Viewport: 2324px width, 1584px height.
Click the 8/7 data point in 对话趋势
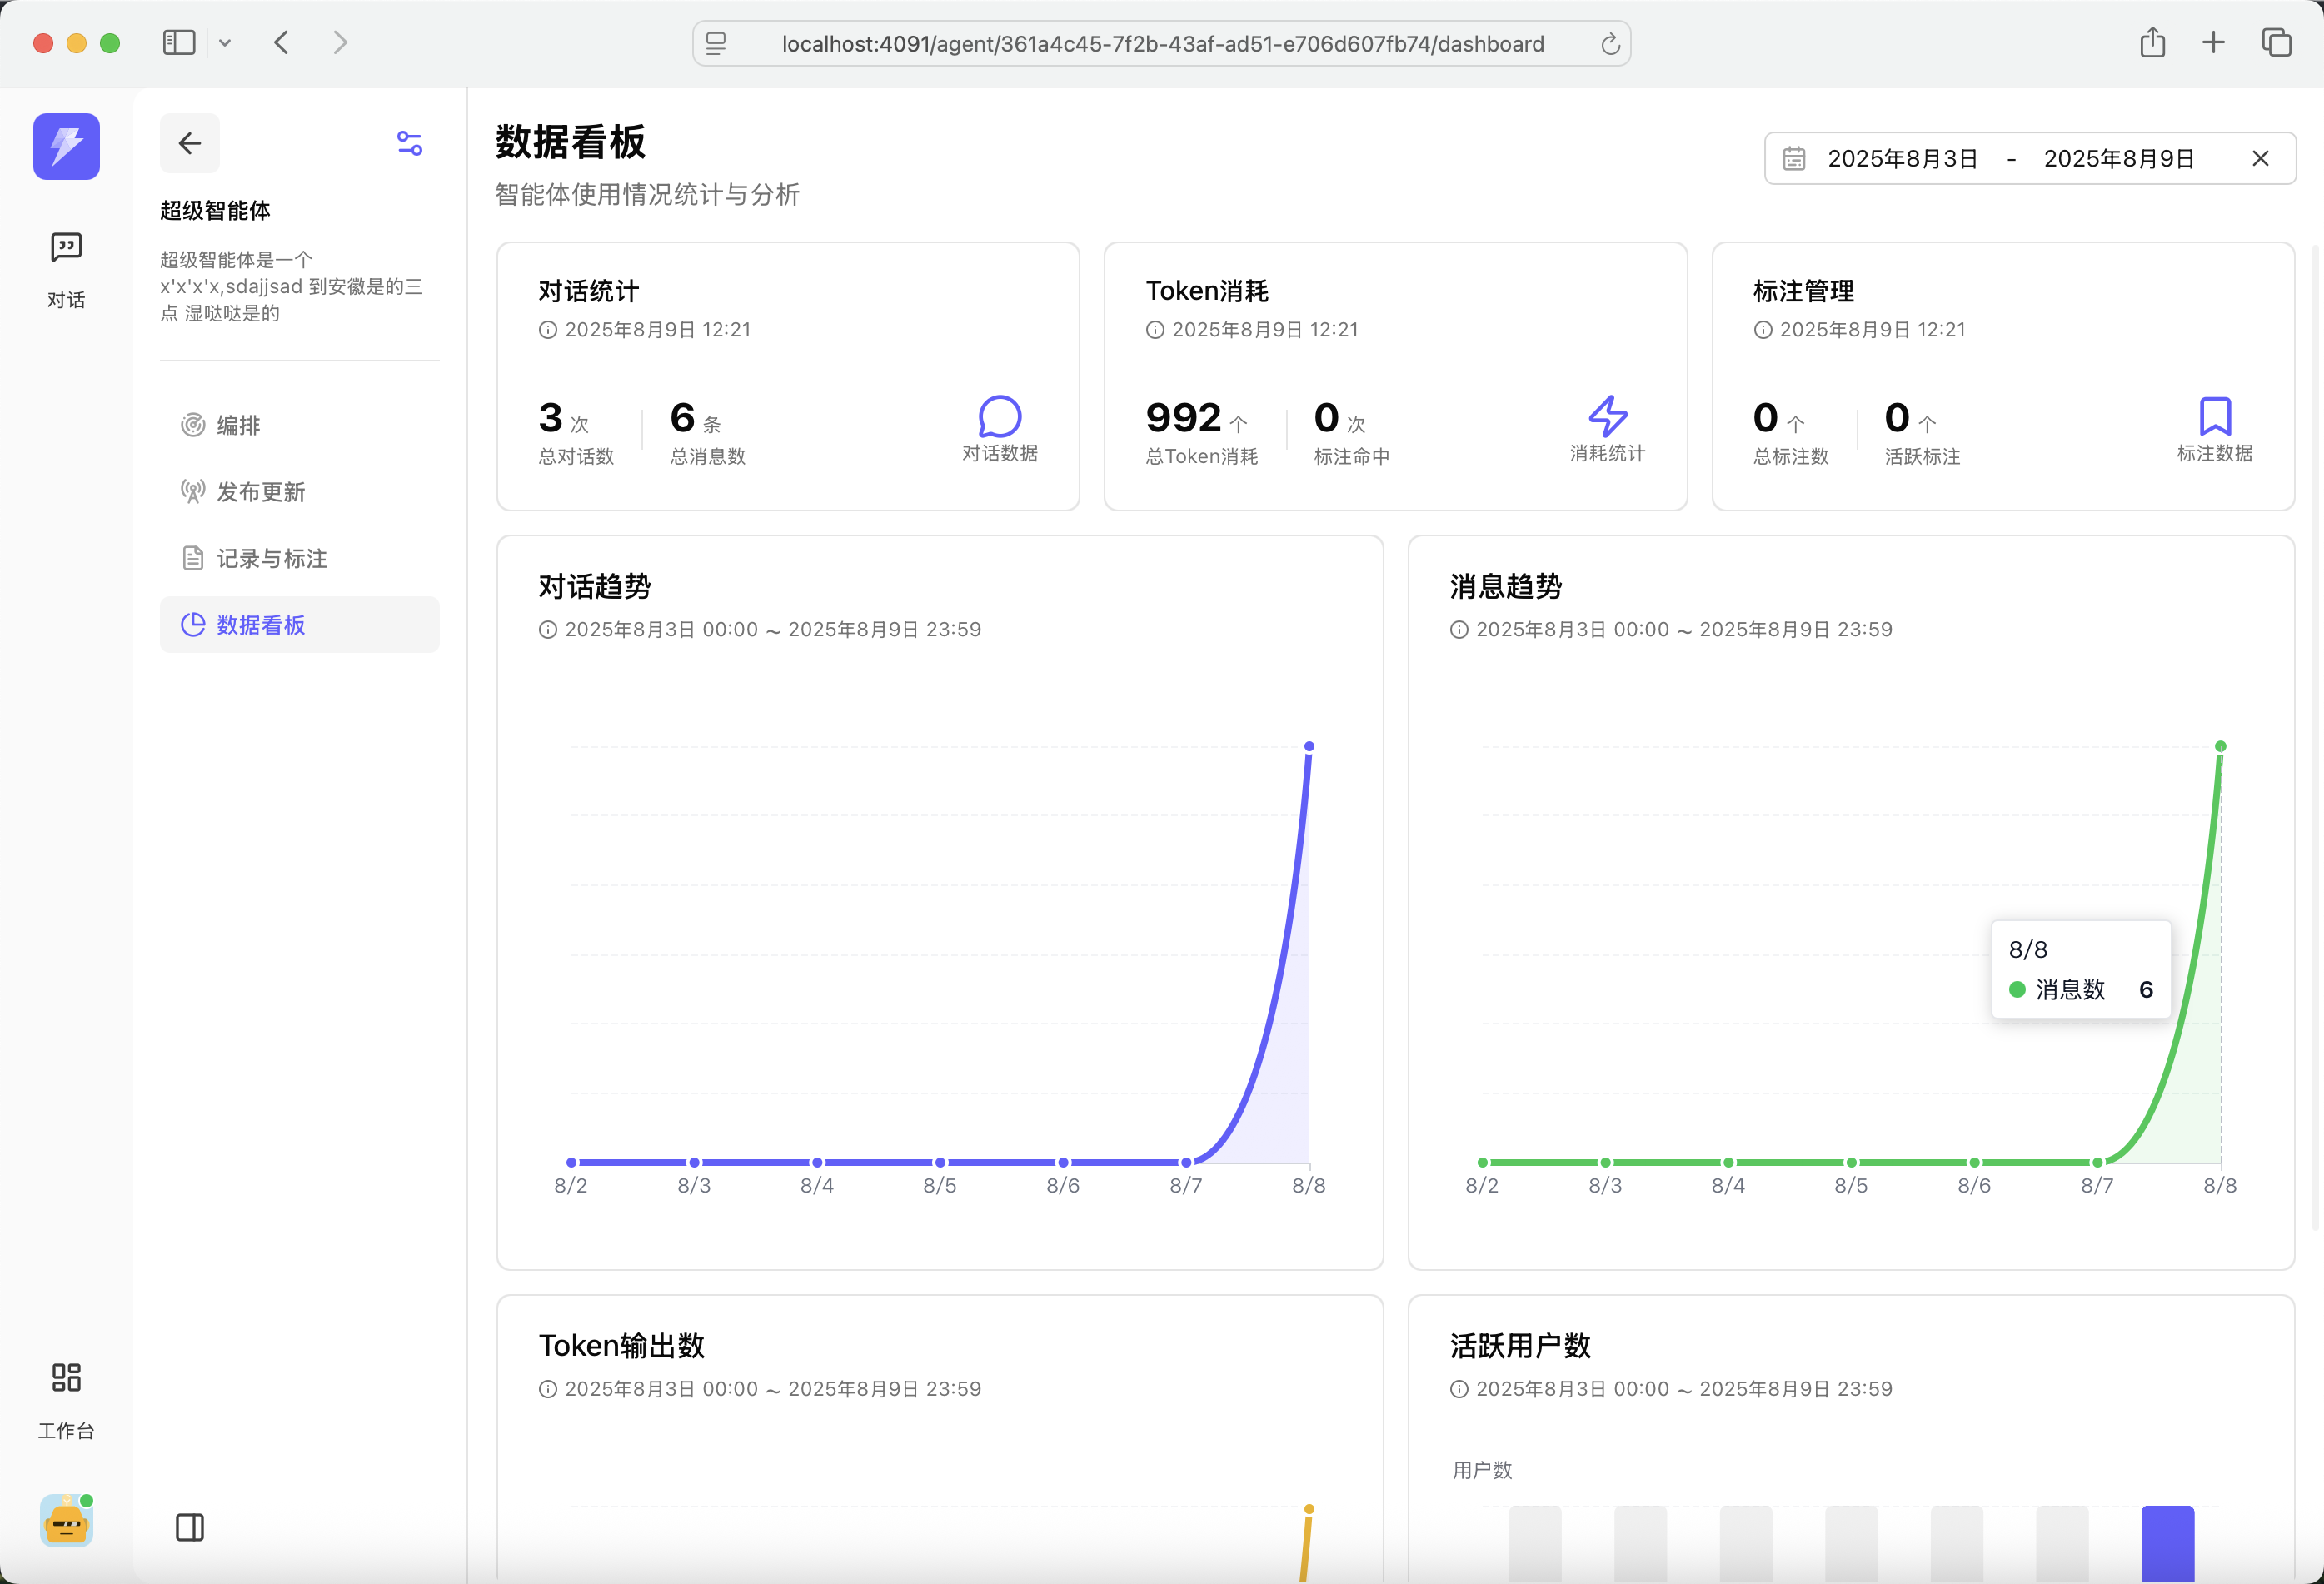coord(1186,1162)
